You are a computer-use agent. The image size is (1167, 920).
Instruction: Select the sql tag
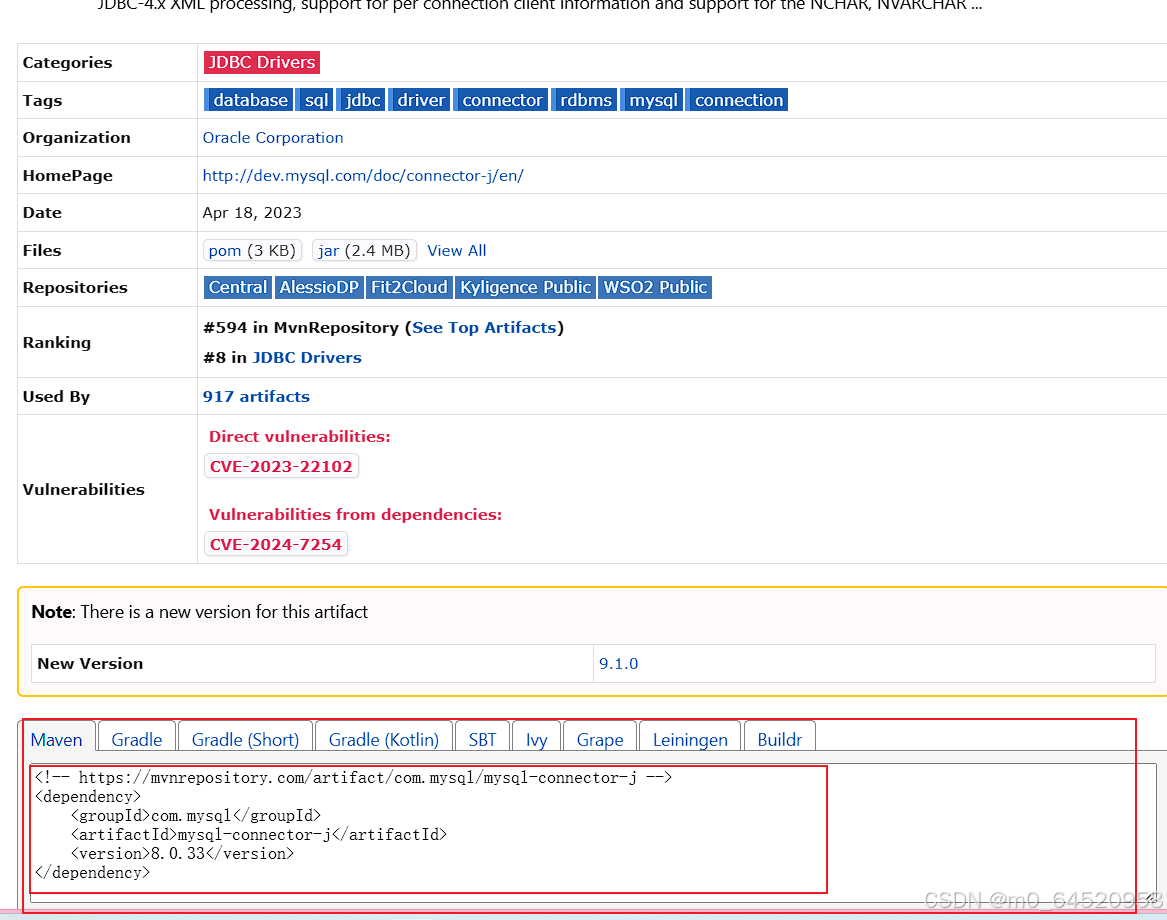pyautogui.click(x=315, y=100)
